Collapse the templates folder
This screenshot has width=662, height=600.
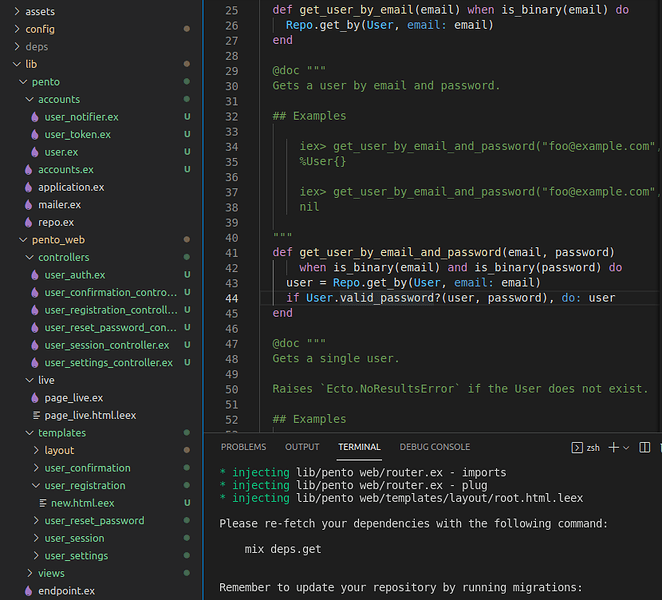[30, 433]
